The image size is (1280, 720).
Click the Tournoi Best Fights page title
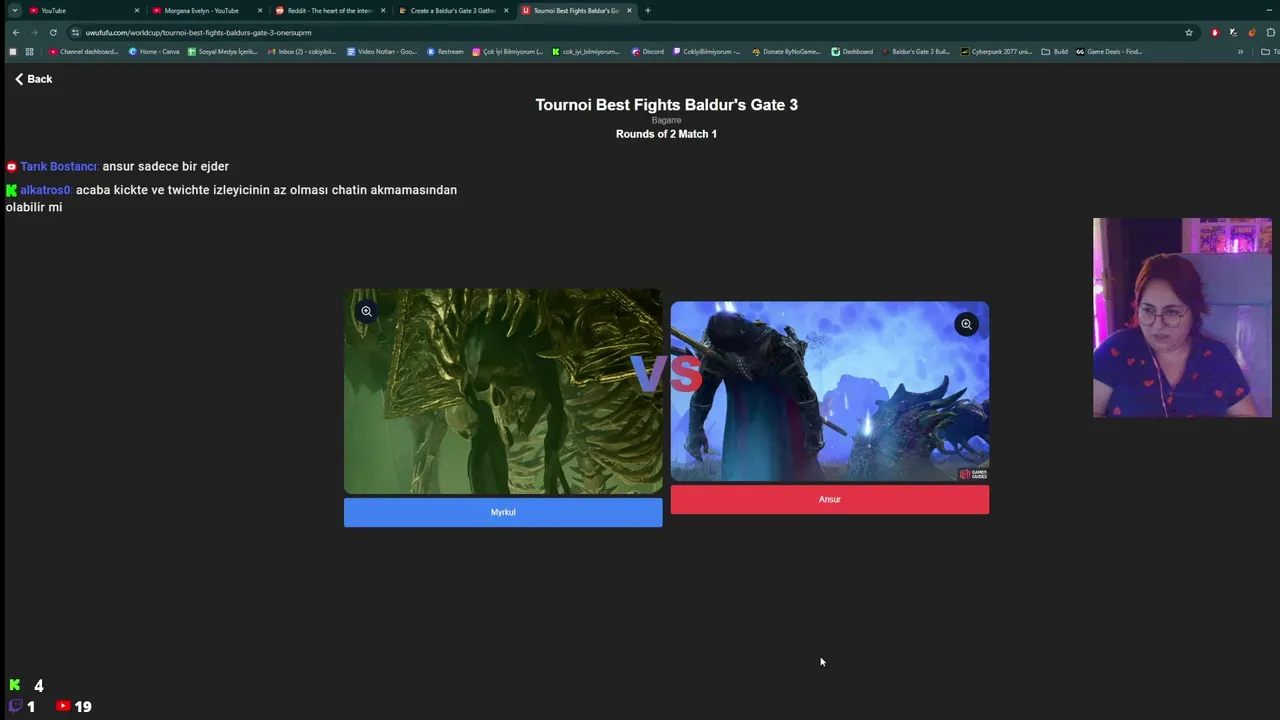pyautogui.click(x=666, y=105)
